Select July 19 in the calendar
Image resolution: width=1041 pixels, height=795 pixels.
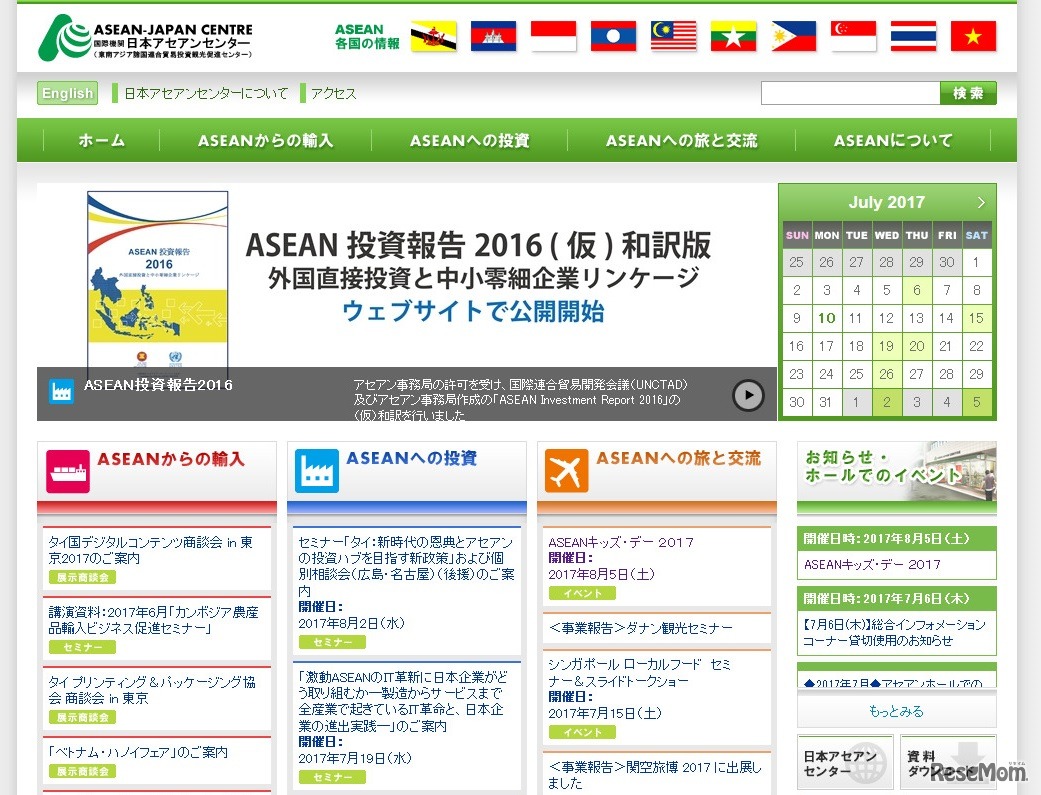[x=886, y=346]
